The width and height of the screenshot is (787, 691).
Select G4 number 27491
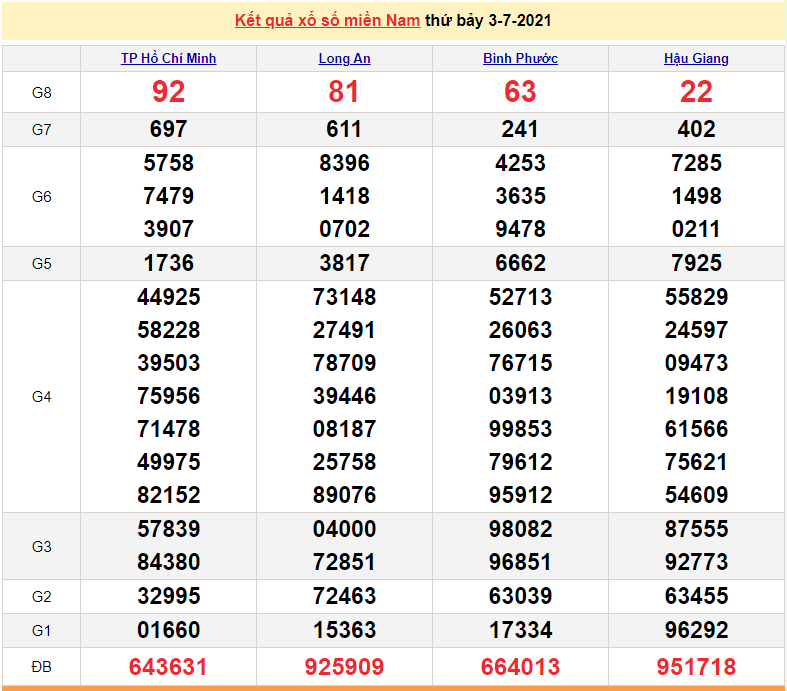344,330
